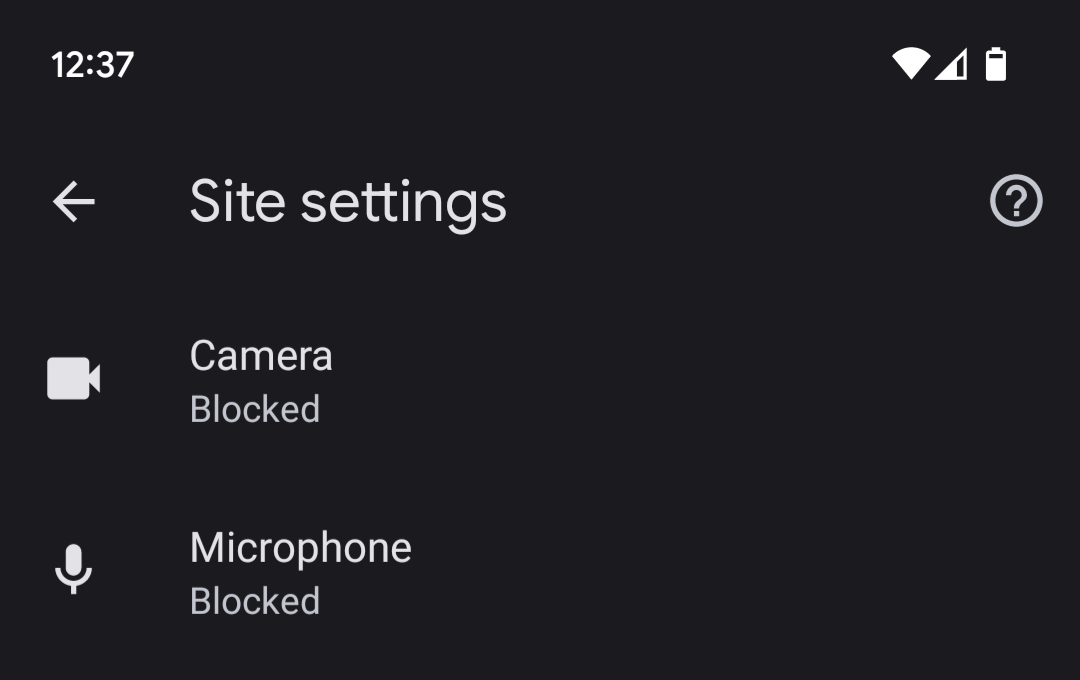The width and height of the screenshot is (1080, 680).
Task: Click the "Site settings" page title
Action: [348, 202]
